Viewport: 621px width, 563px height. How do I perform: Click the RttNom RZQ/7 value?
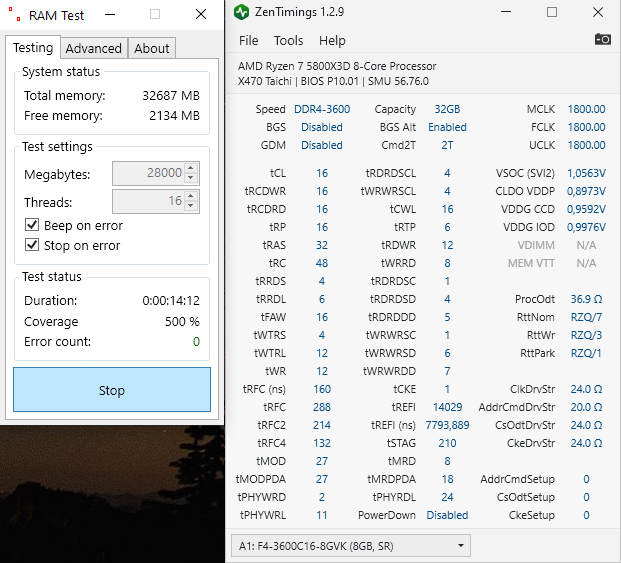click(x=586, y=317)
